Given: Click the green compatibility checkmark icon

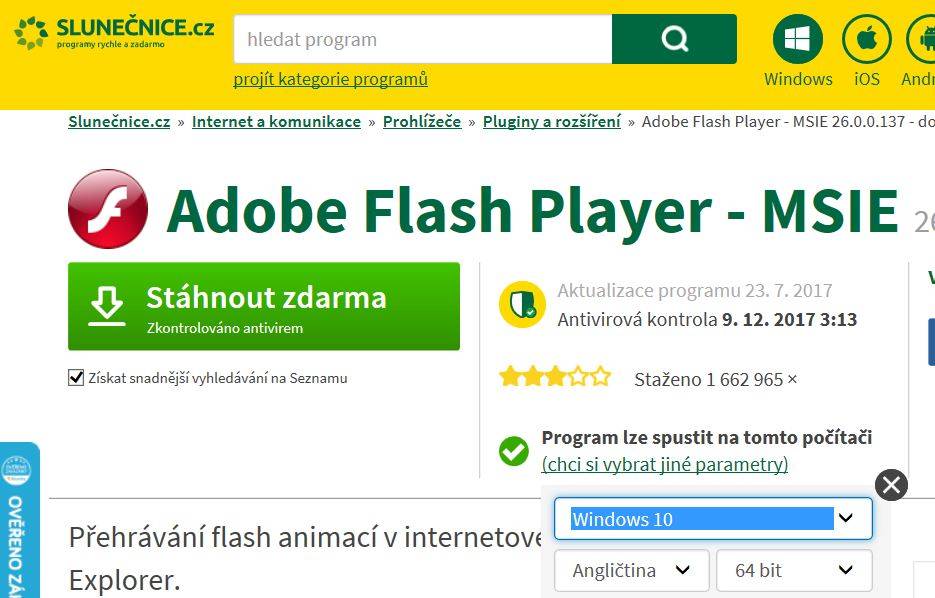Looking at the screenshot, I should pyautogui.click(x=513, y=451).
